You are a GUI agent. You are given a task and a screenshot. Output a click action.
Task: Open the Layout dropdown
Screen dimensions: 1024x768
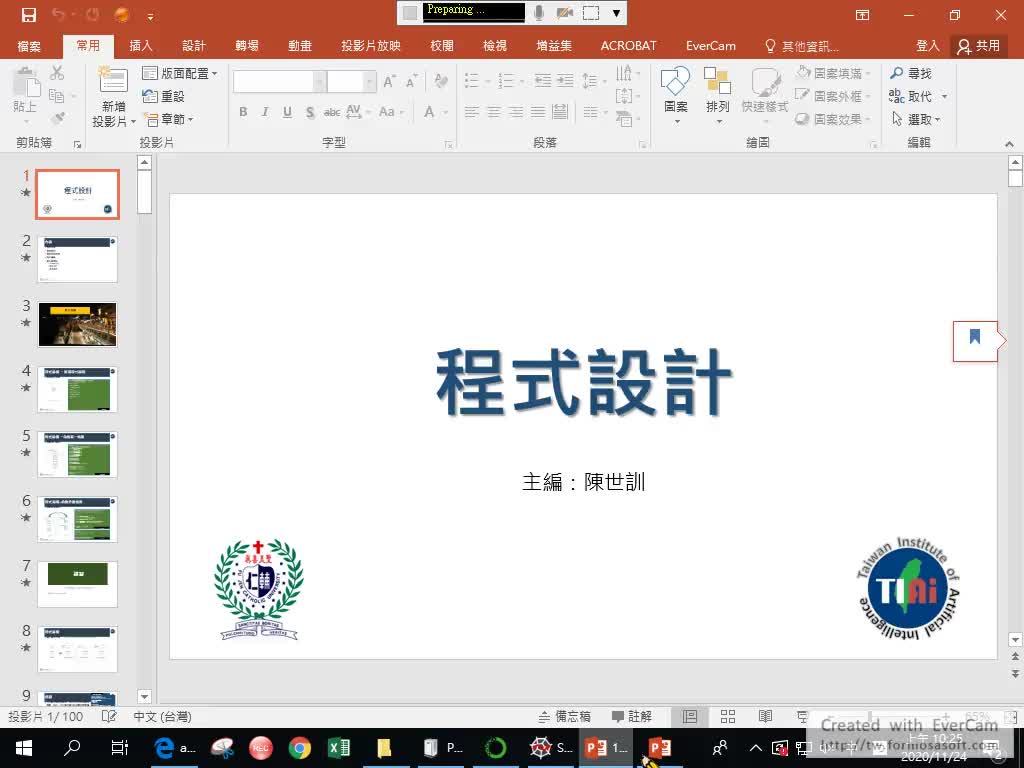pos(180,73)
